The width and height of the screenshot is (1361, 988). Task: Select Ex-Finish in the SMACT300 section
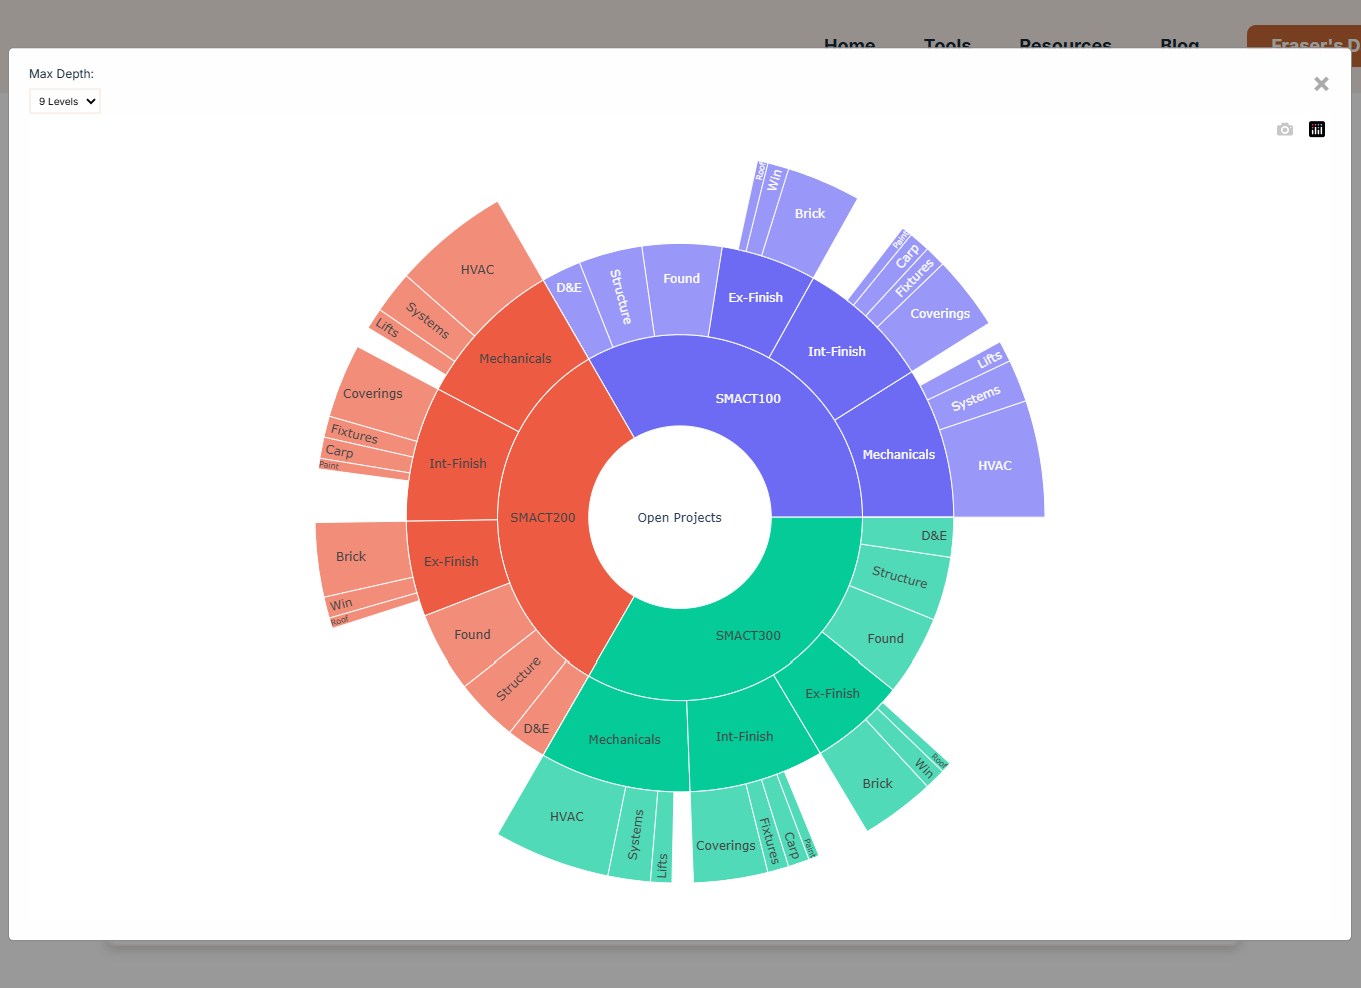(832, 692)
